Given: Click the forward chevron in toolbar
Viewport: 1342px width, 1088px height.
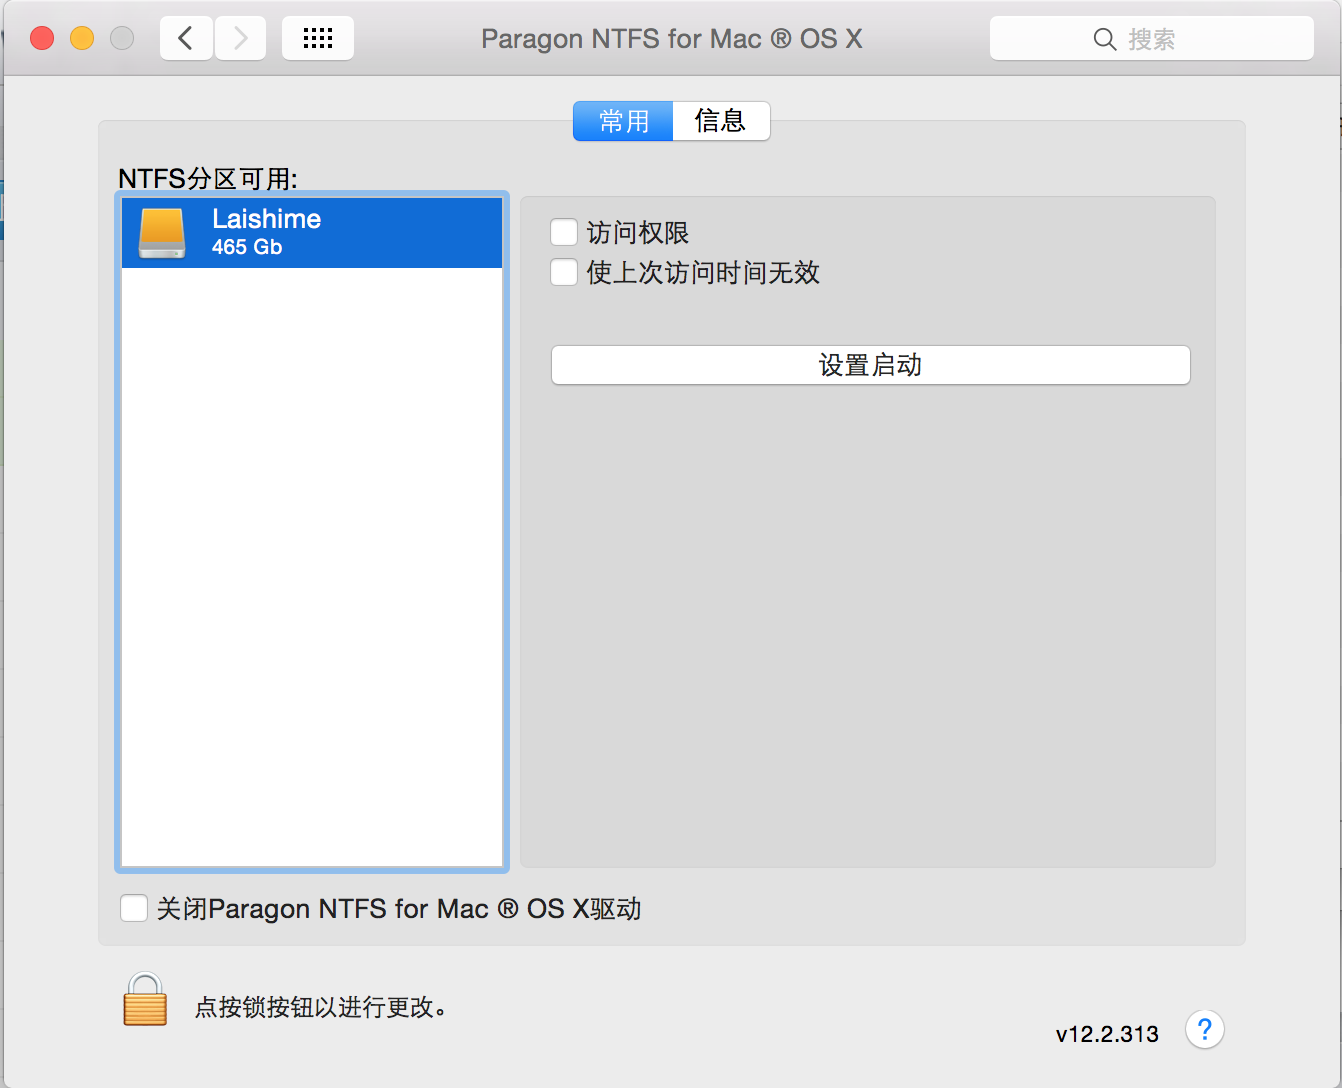Looking at the screenshot, I should click(x=240, y=39).
